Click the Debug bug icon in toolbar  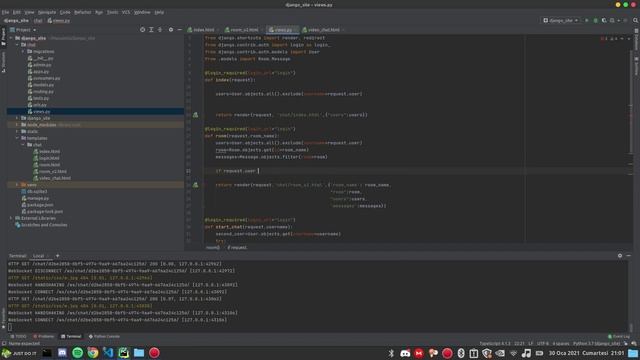(596, 20)
